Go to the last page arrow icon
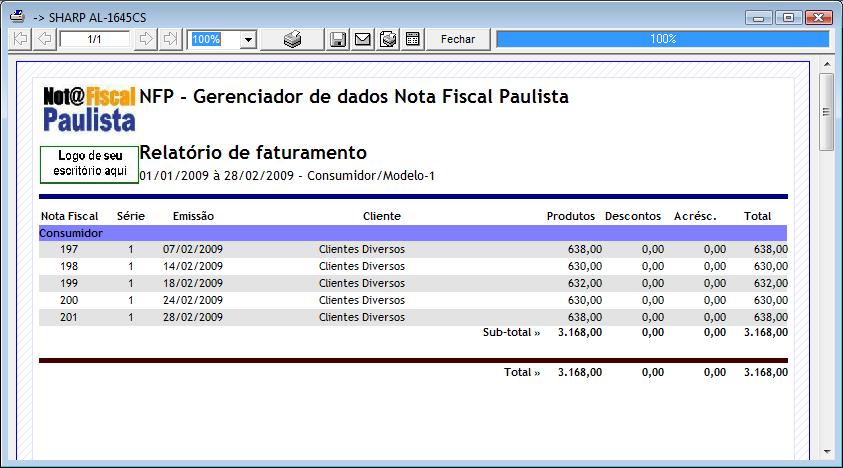 tap(170, 39)
